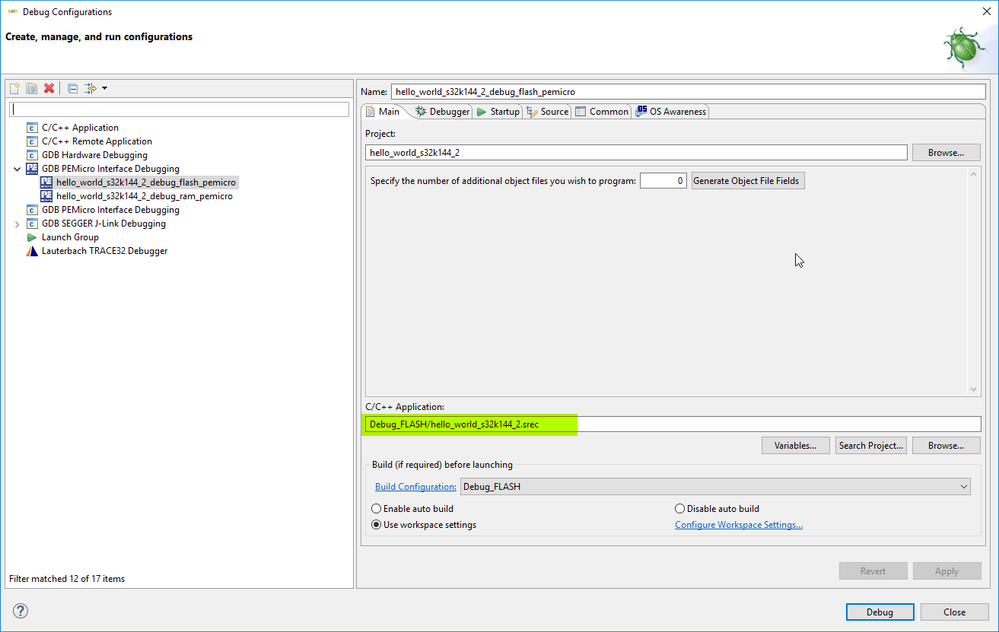The image size is (999, 632).
Task: Duplicate the selected launch configuration
Action: (x=30, y=88)
